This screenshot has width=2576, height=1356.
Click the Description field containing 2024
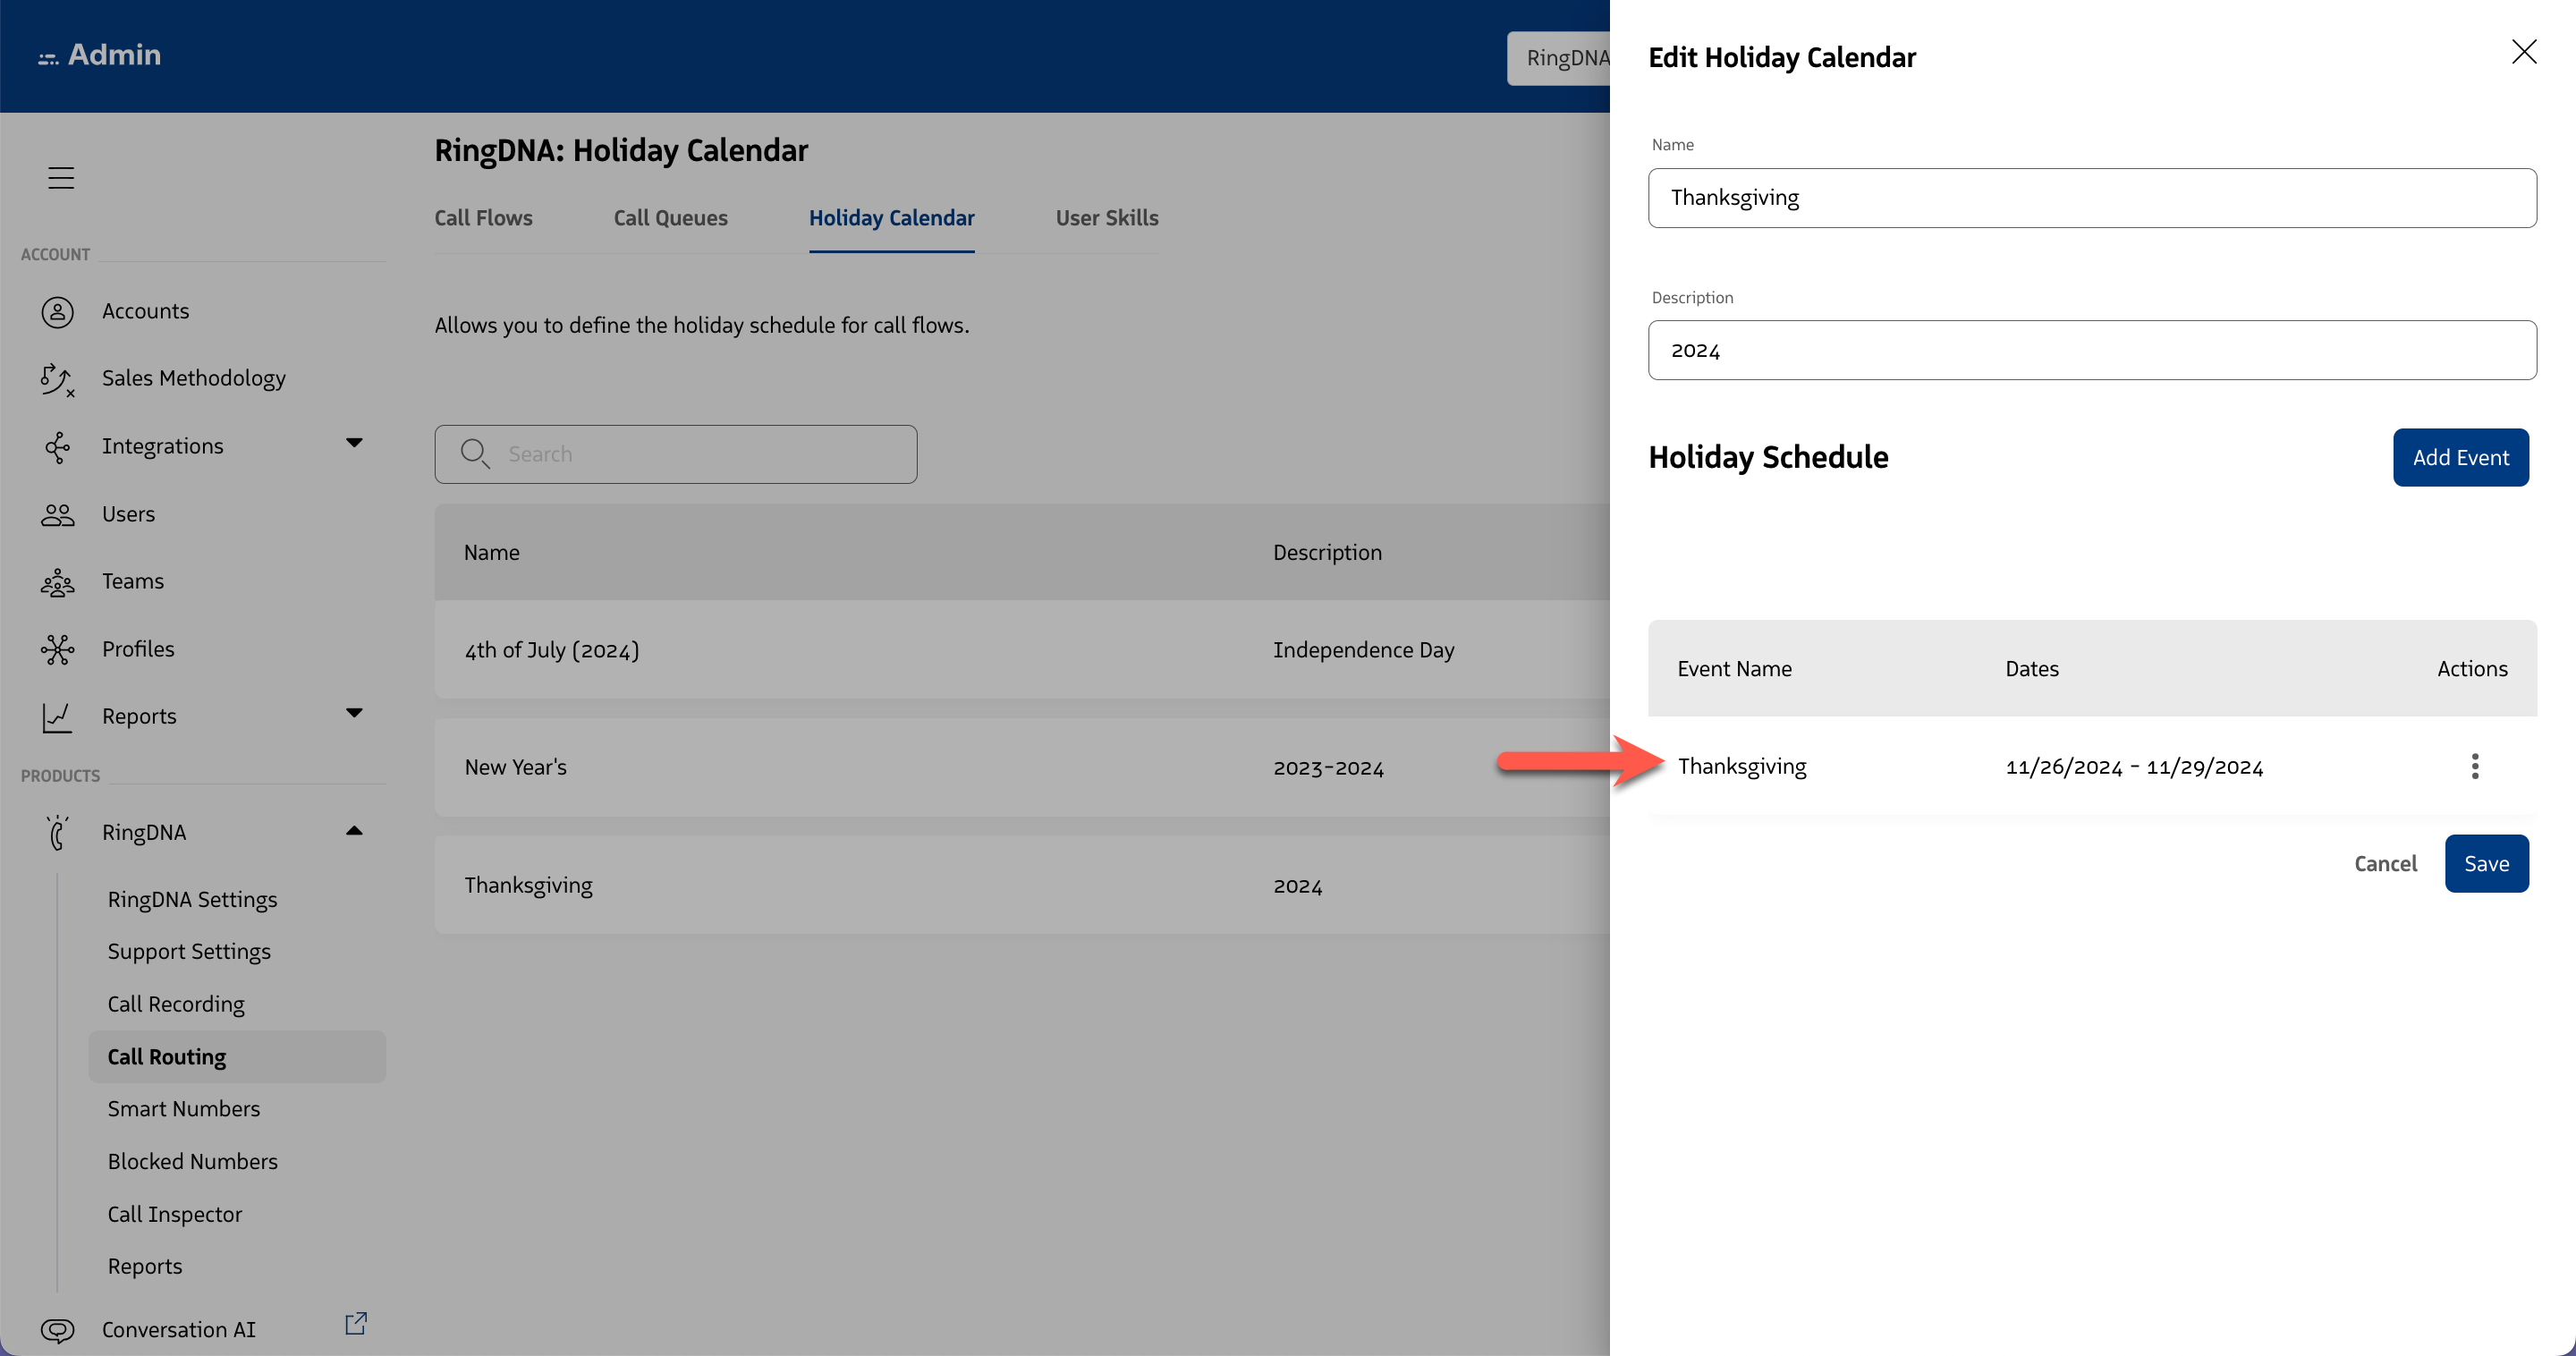point(2091,350)
